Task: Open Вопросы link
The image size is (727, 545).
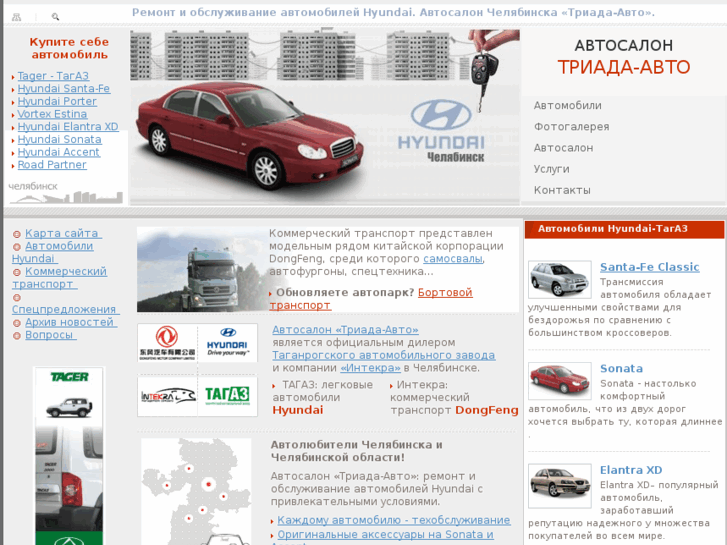Action: tap(50, 335)
